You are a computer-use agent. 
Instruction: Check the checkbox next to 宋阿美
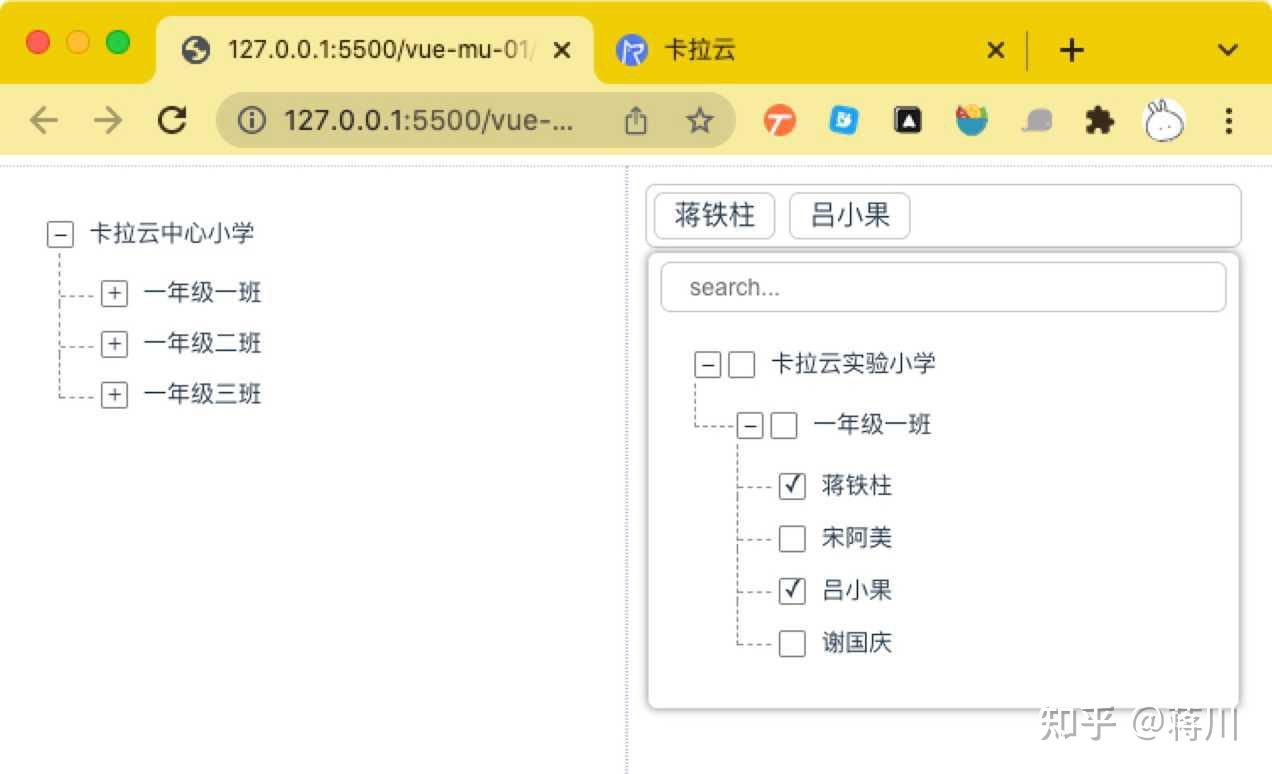[x=791, y=538]
